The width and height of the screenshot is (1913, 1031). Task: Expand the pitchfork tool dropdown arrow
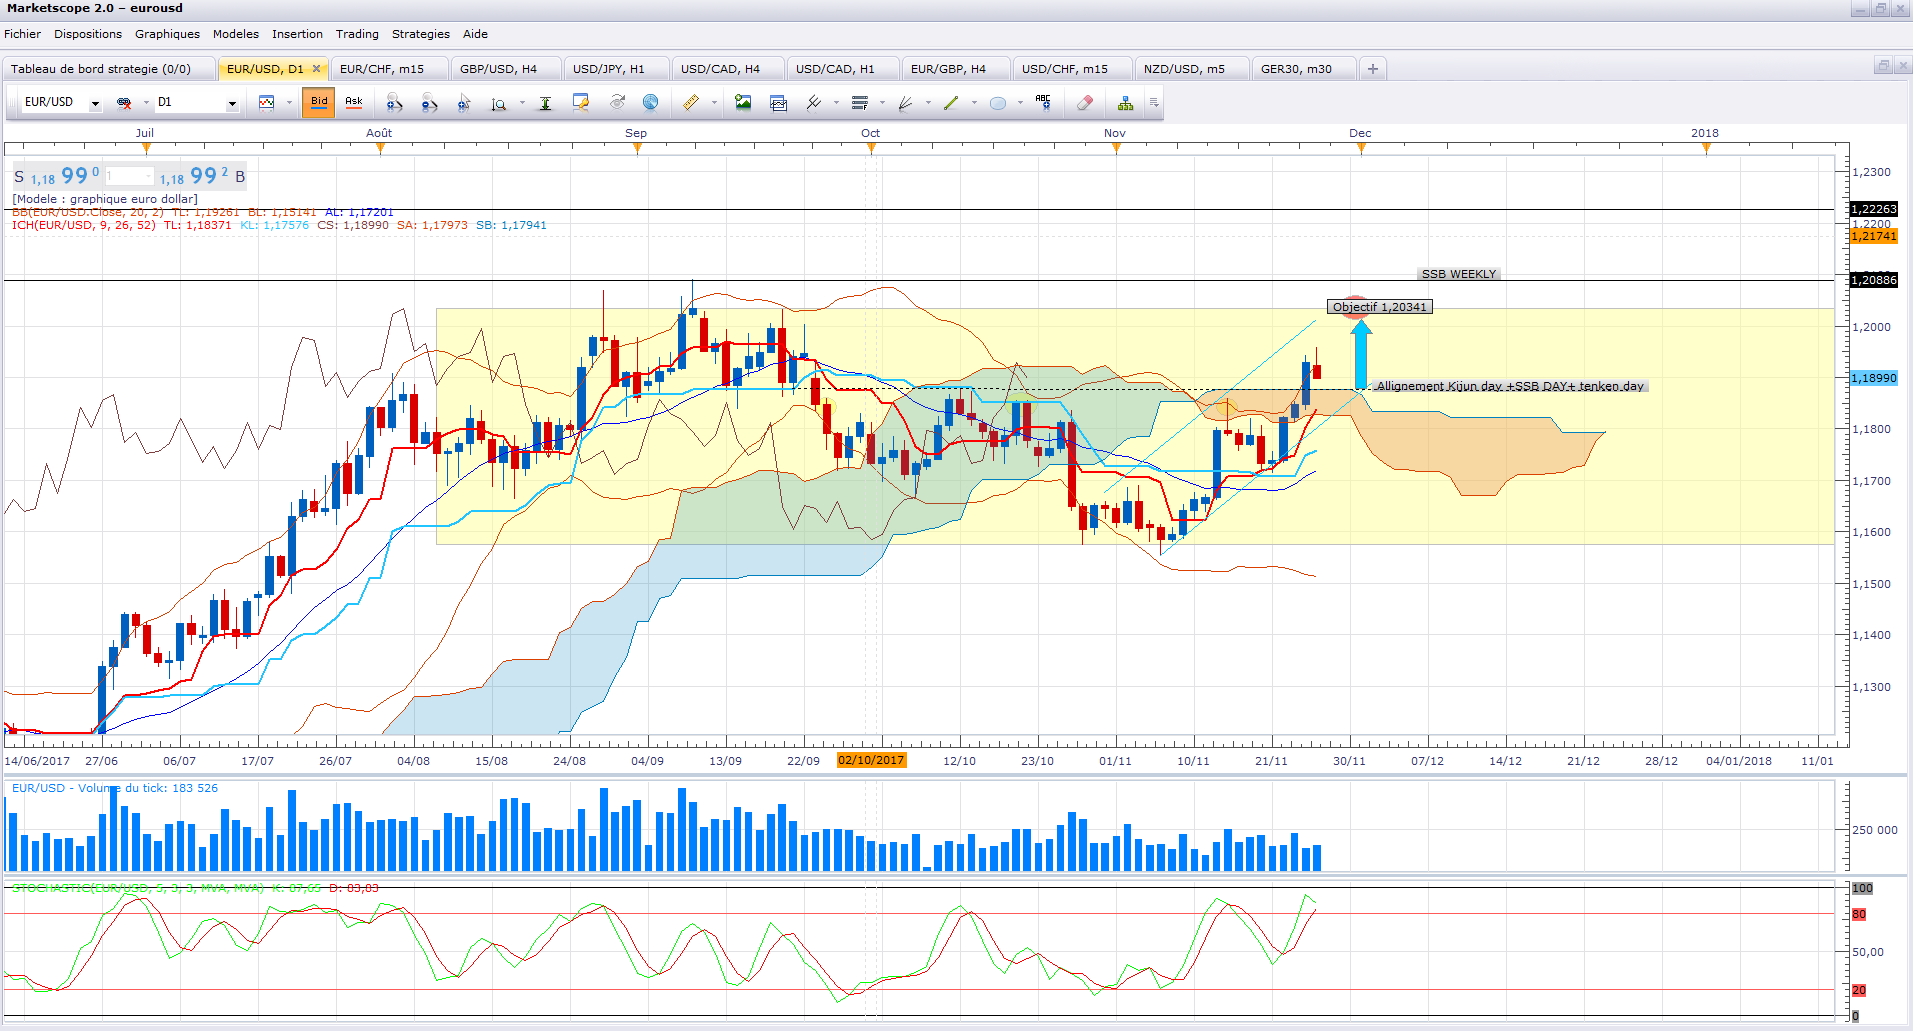click(x=836, y=102)
